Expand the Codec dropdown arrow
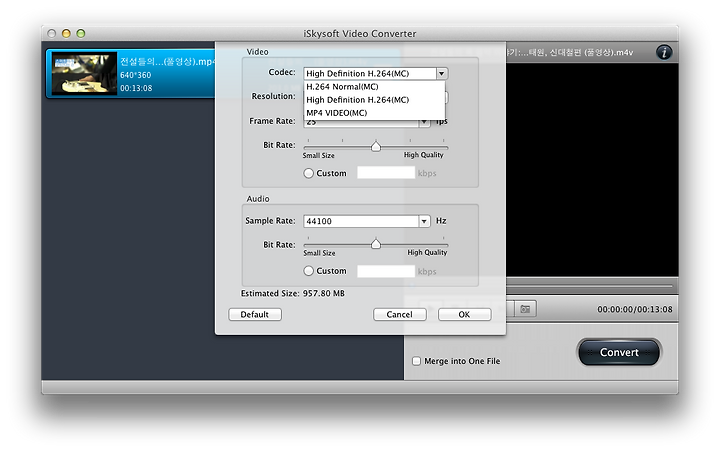720x452 pixels. [x=441, y=73]
